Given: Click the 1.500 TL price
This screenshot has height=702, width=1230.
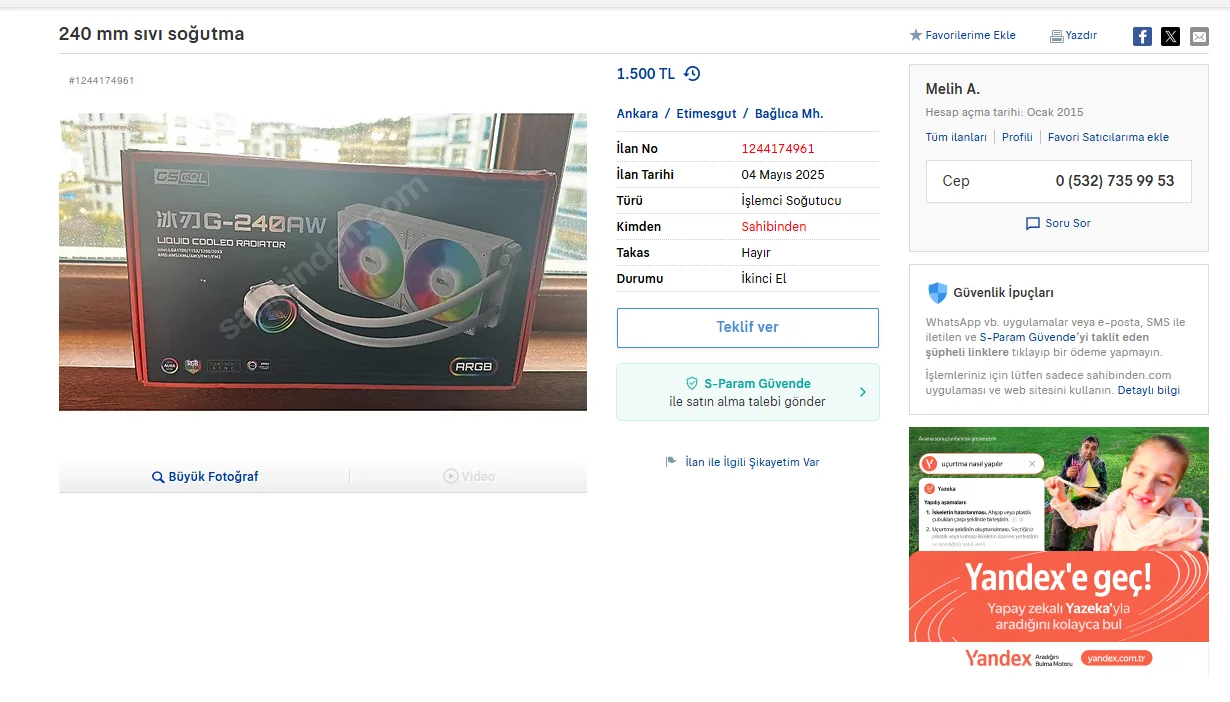Looking at the screenshot, I should [x=646, y=74].
